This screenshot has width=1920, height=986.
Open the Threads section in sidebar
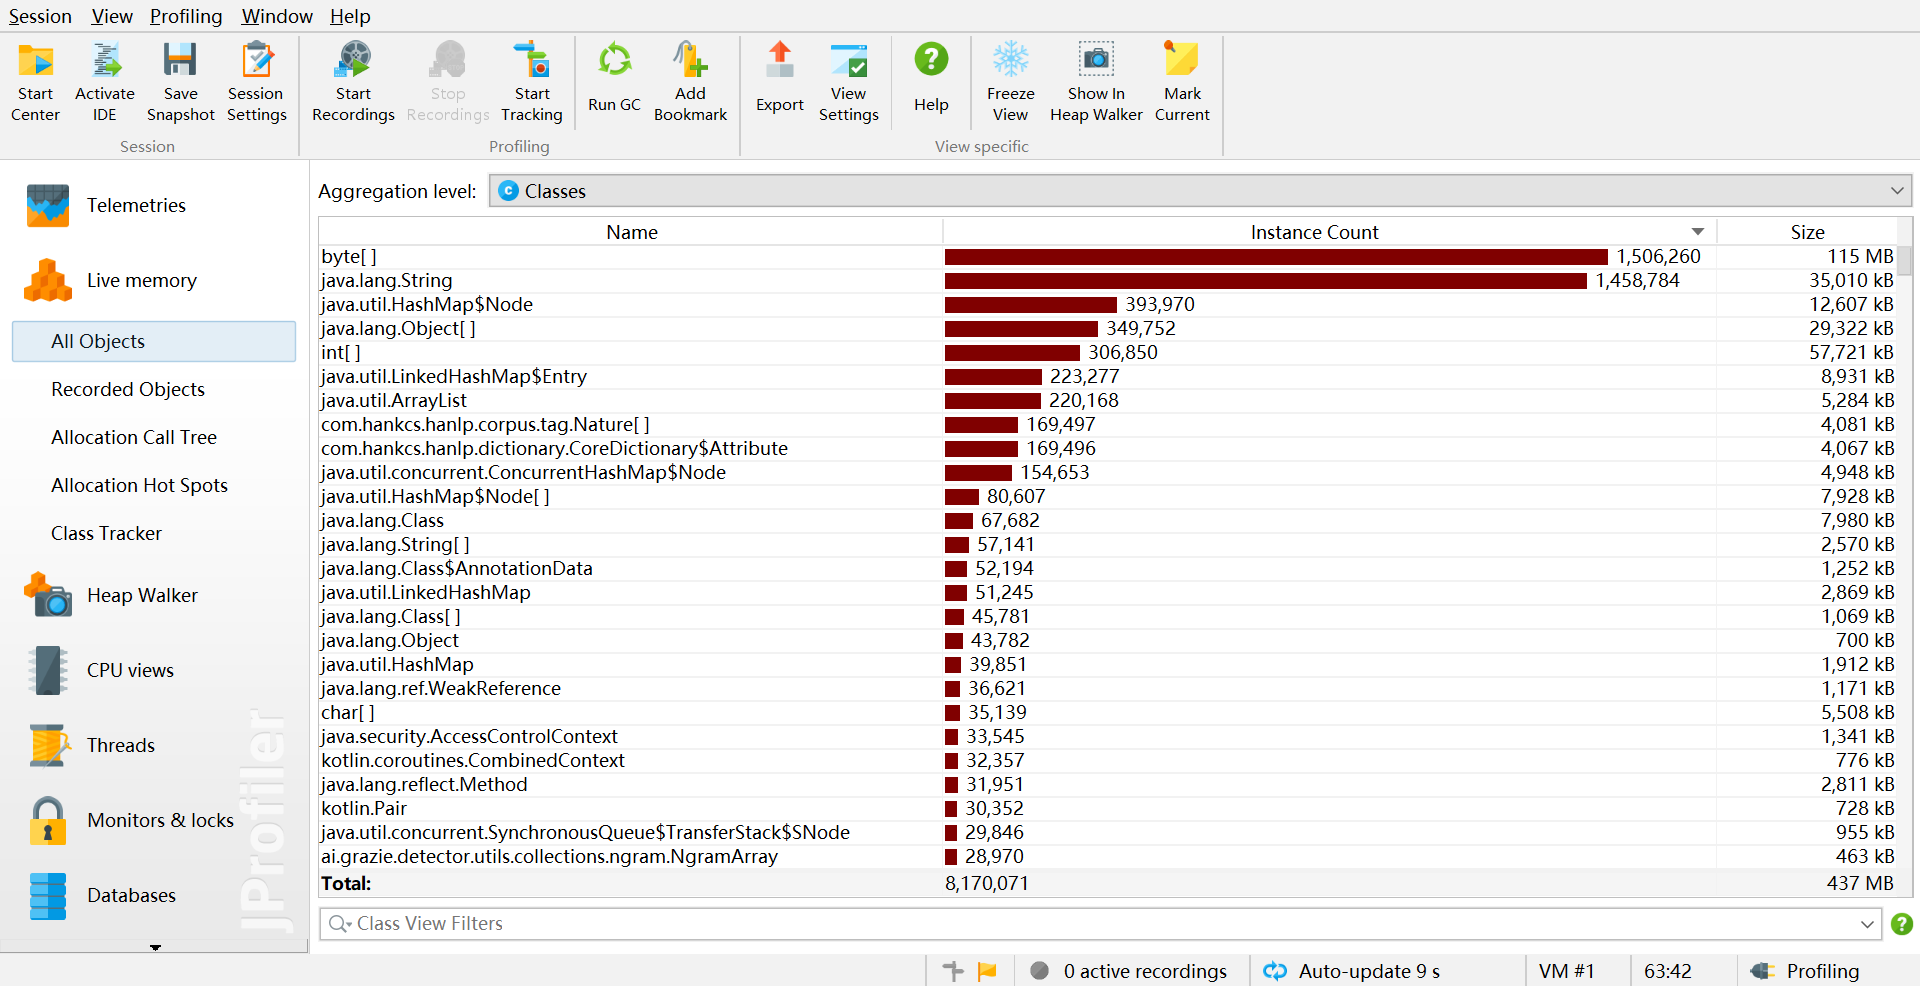(120, 745)
